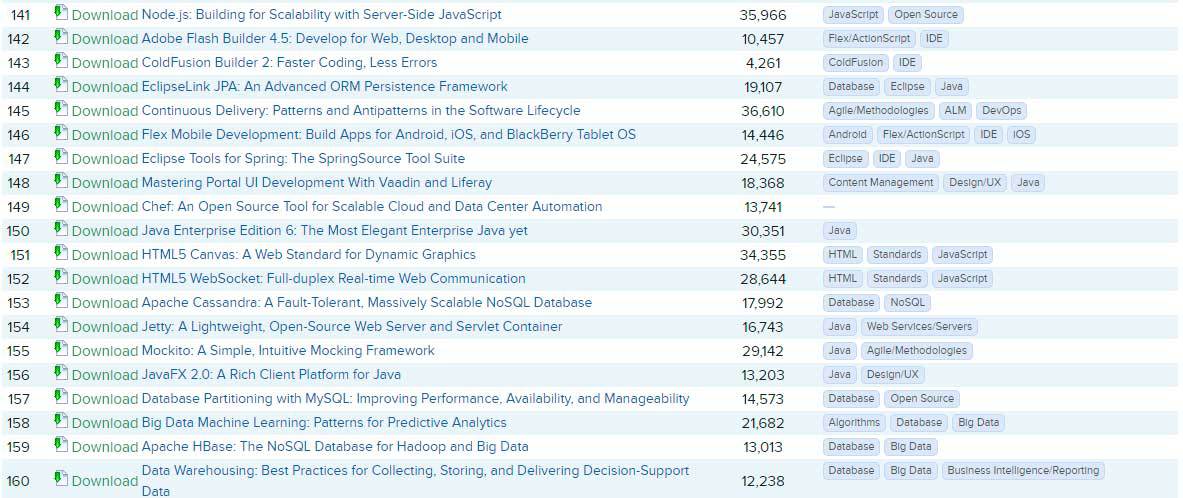Select Download link for Flex Mobile Development
Screen dimensions: 1183x498
click(x=104, y=135)
